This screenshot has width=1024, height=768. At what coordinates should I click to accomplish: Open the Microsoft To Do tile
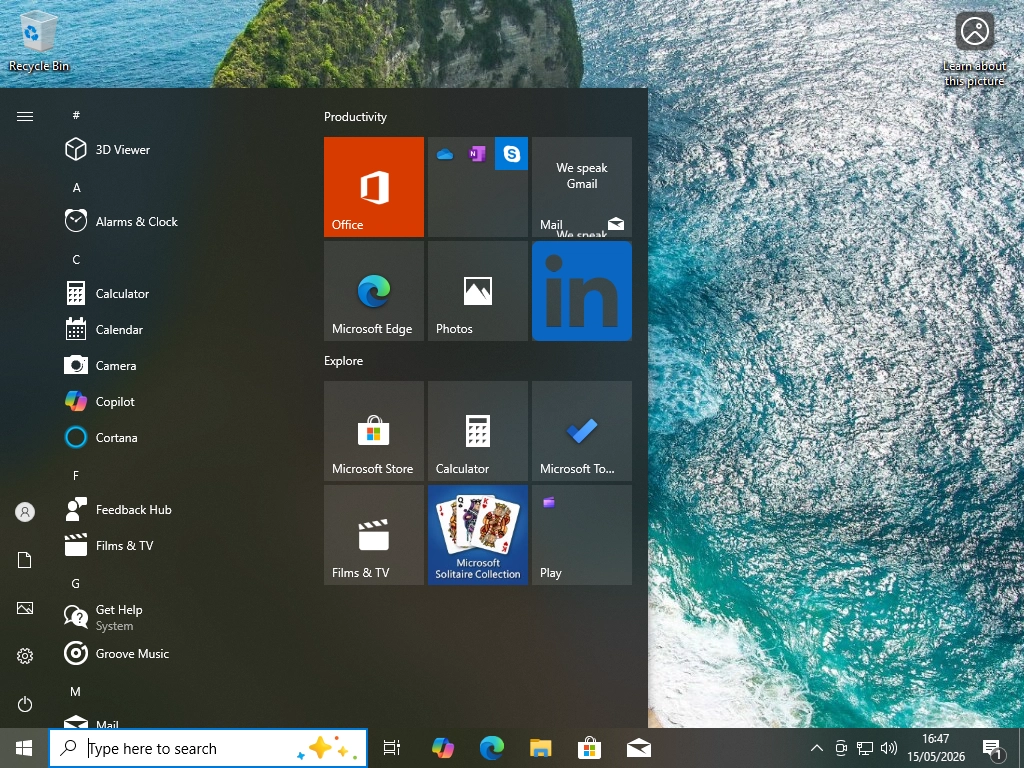[582, 431]
